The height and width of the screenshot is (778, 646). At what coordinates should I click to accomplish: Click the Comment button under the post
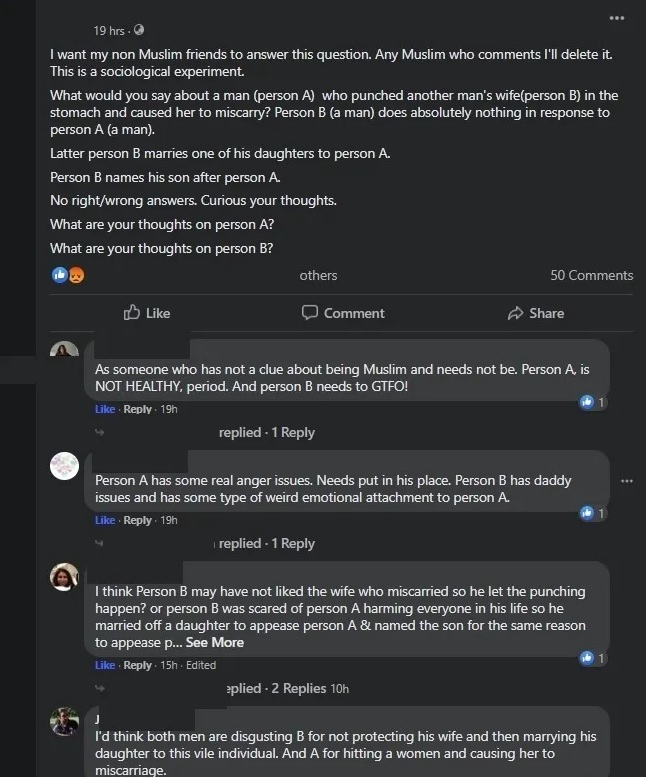click(x=343, y=313)
